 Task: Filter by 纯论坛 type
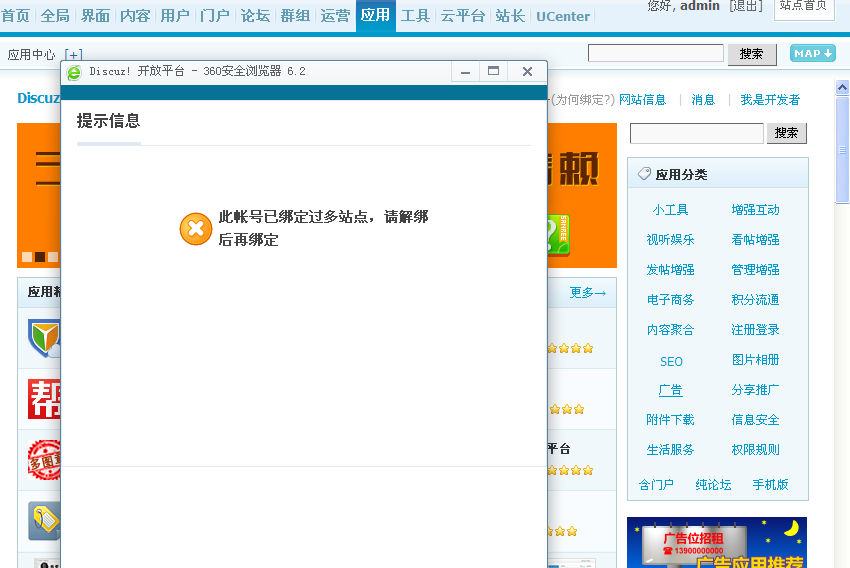click(x=713, y=485)
